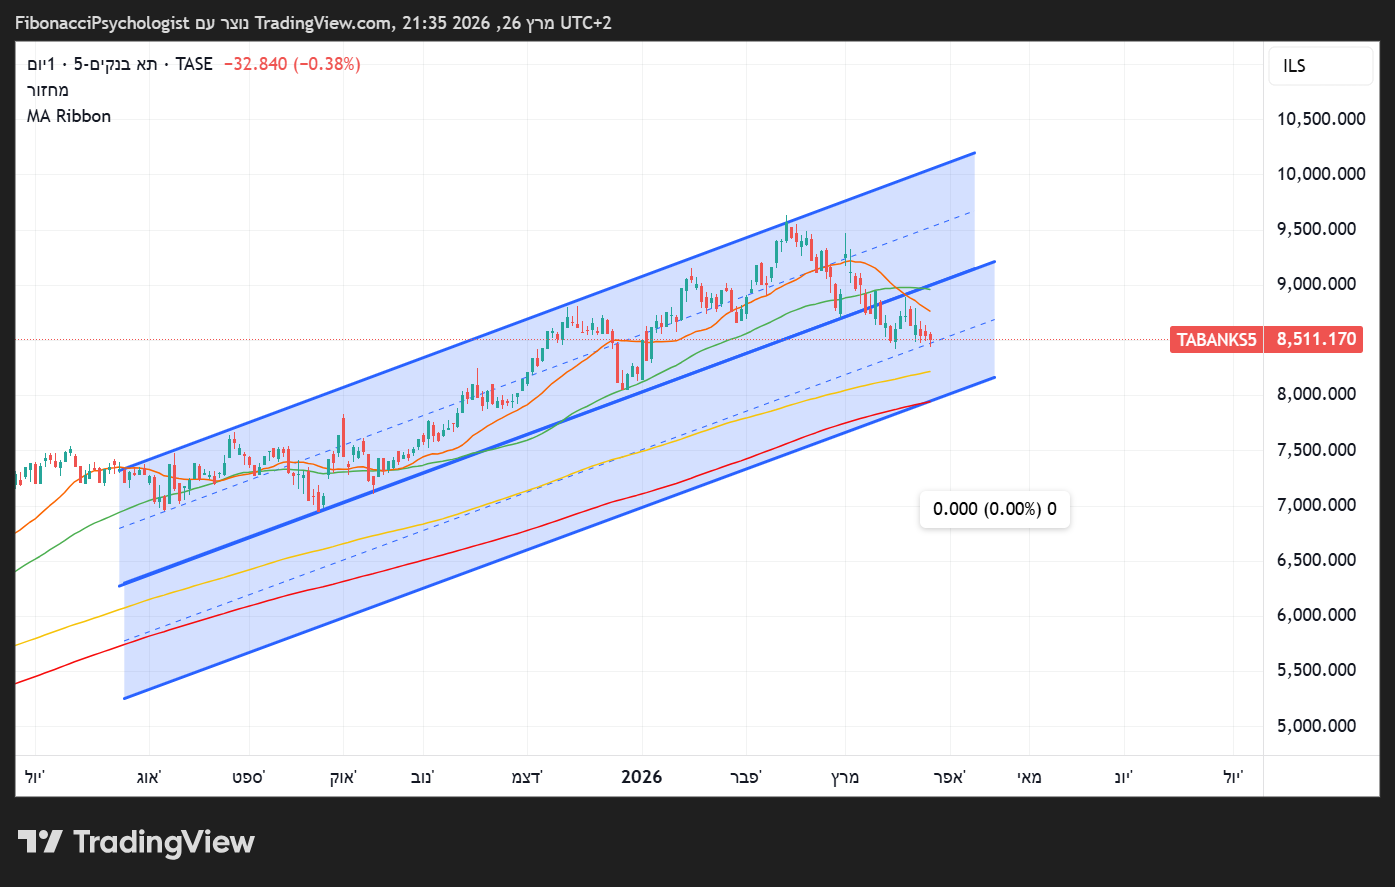Click the ספט' month on the time axis
This screenshot has height=887, width=1395.
tap(248, 777)
